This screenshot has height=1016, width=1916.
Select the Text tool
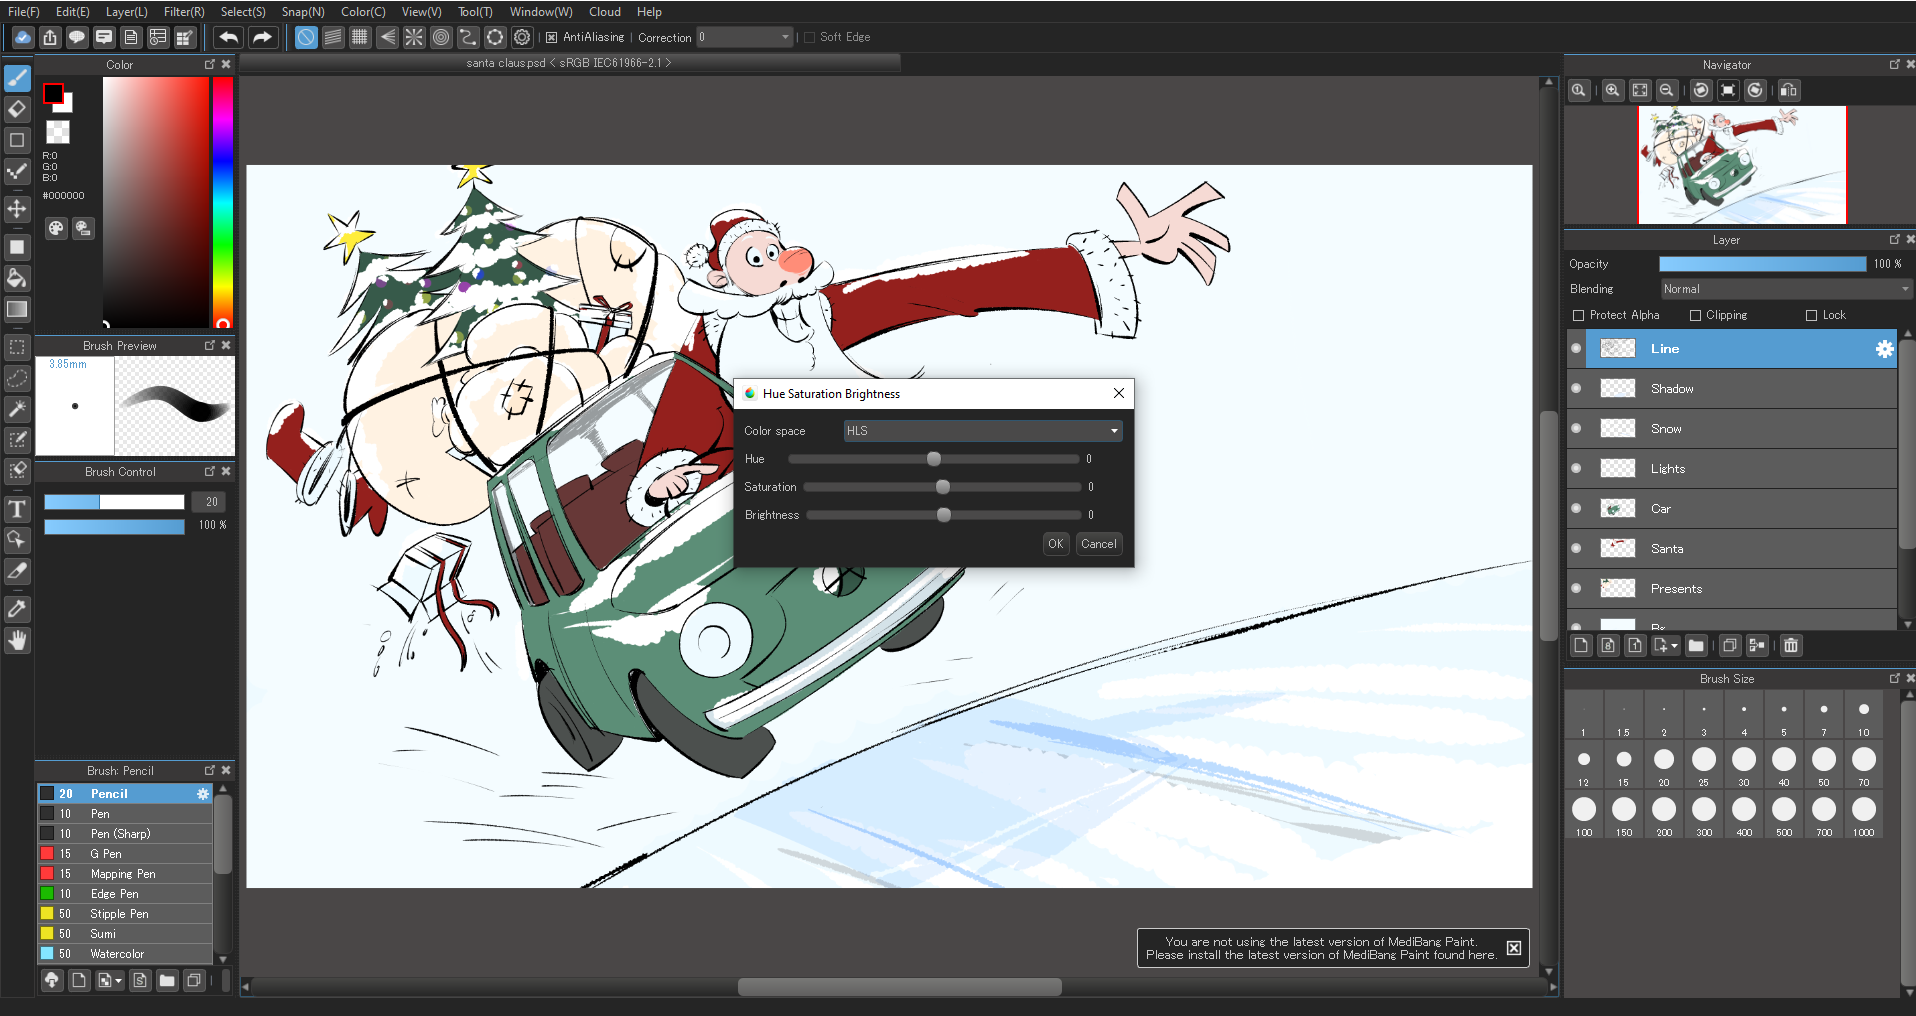point(17,509)
